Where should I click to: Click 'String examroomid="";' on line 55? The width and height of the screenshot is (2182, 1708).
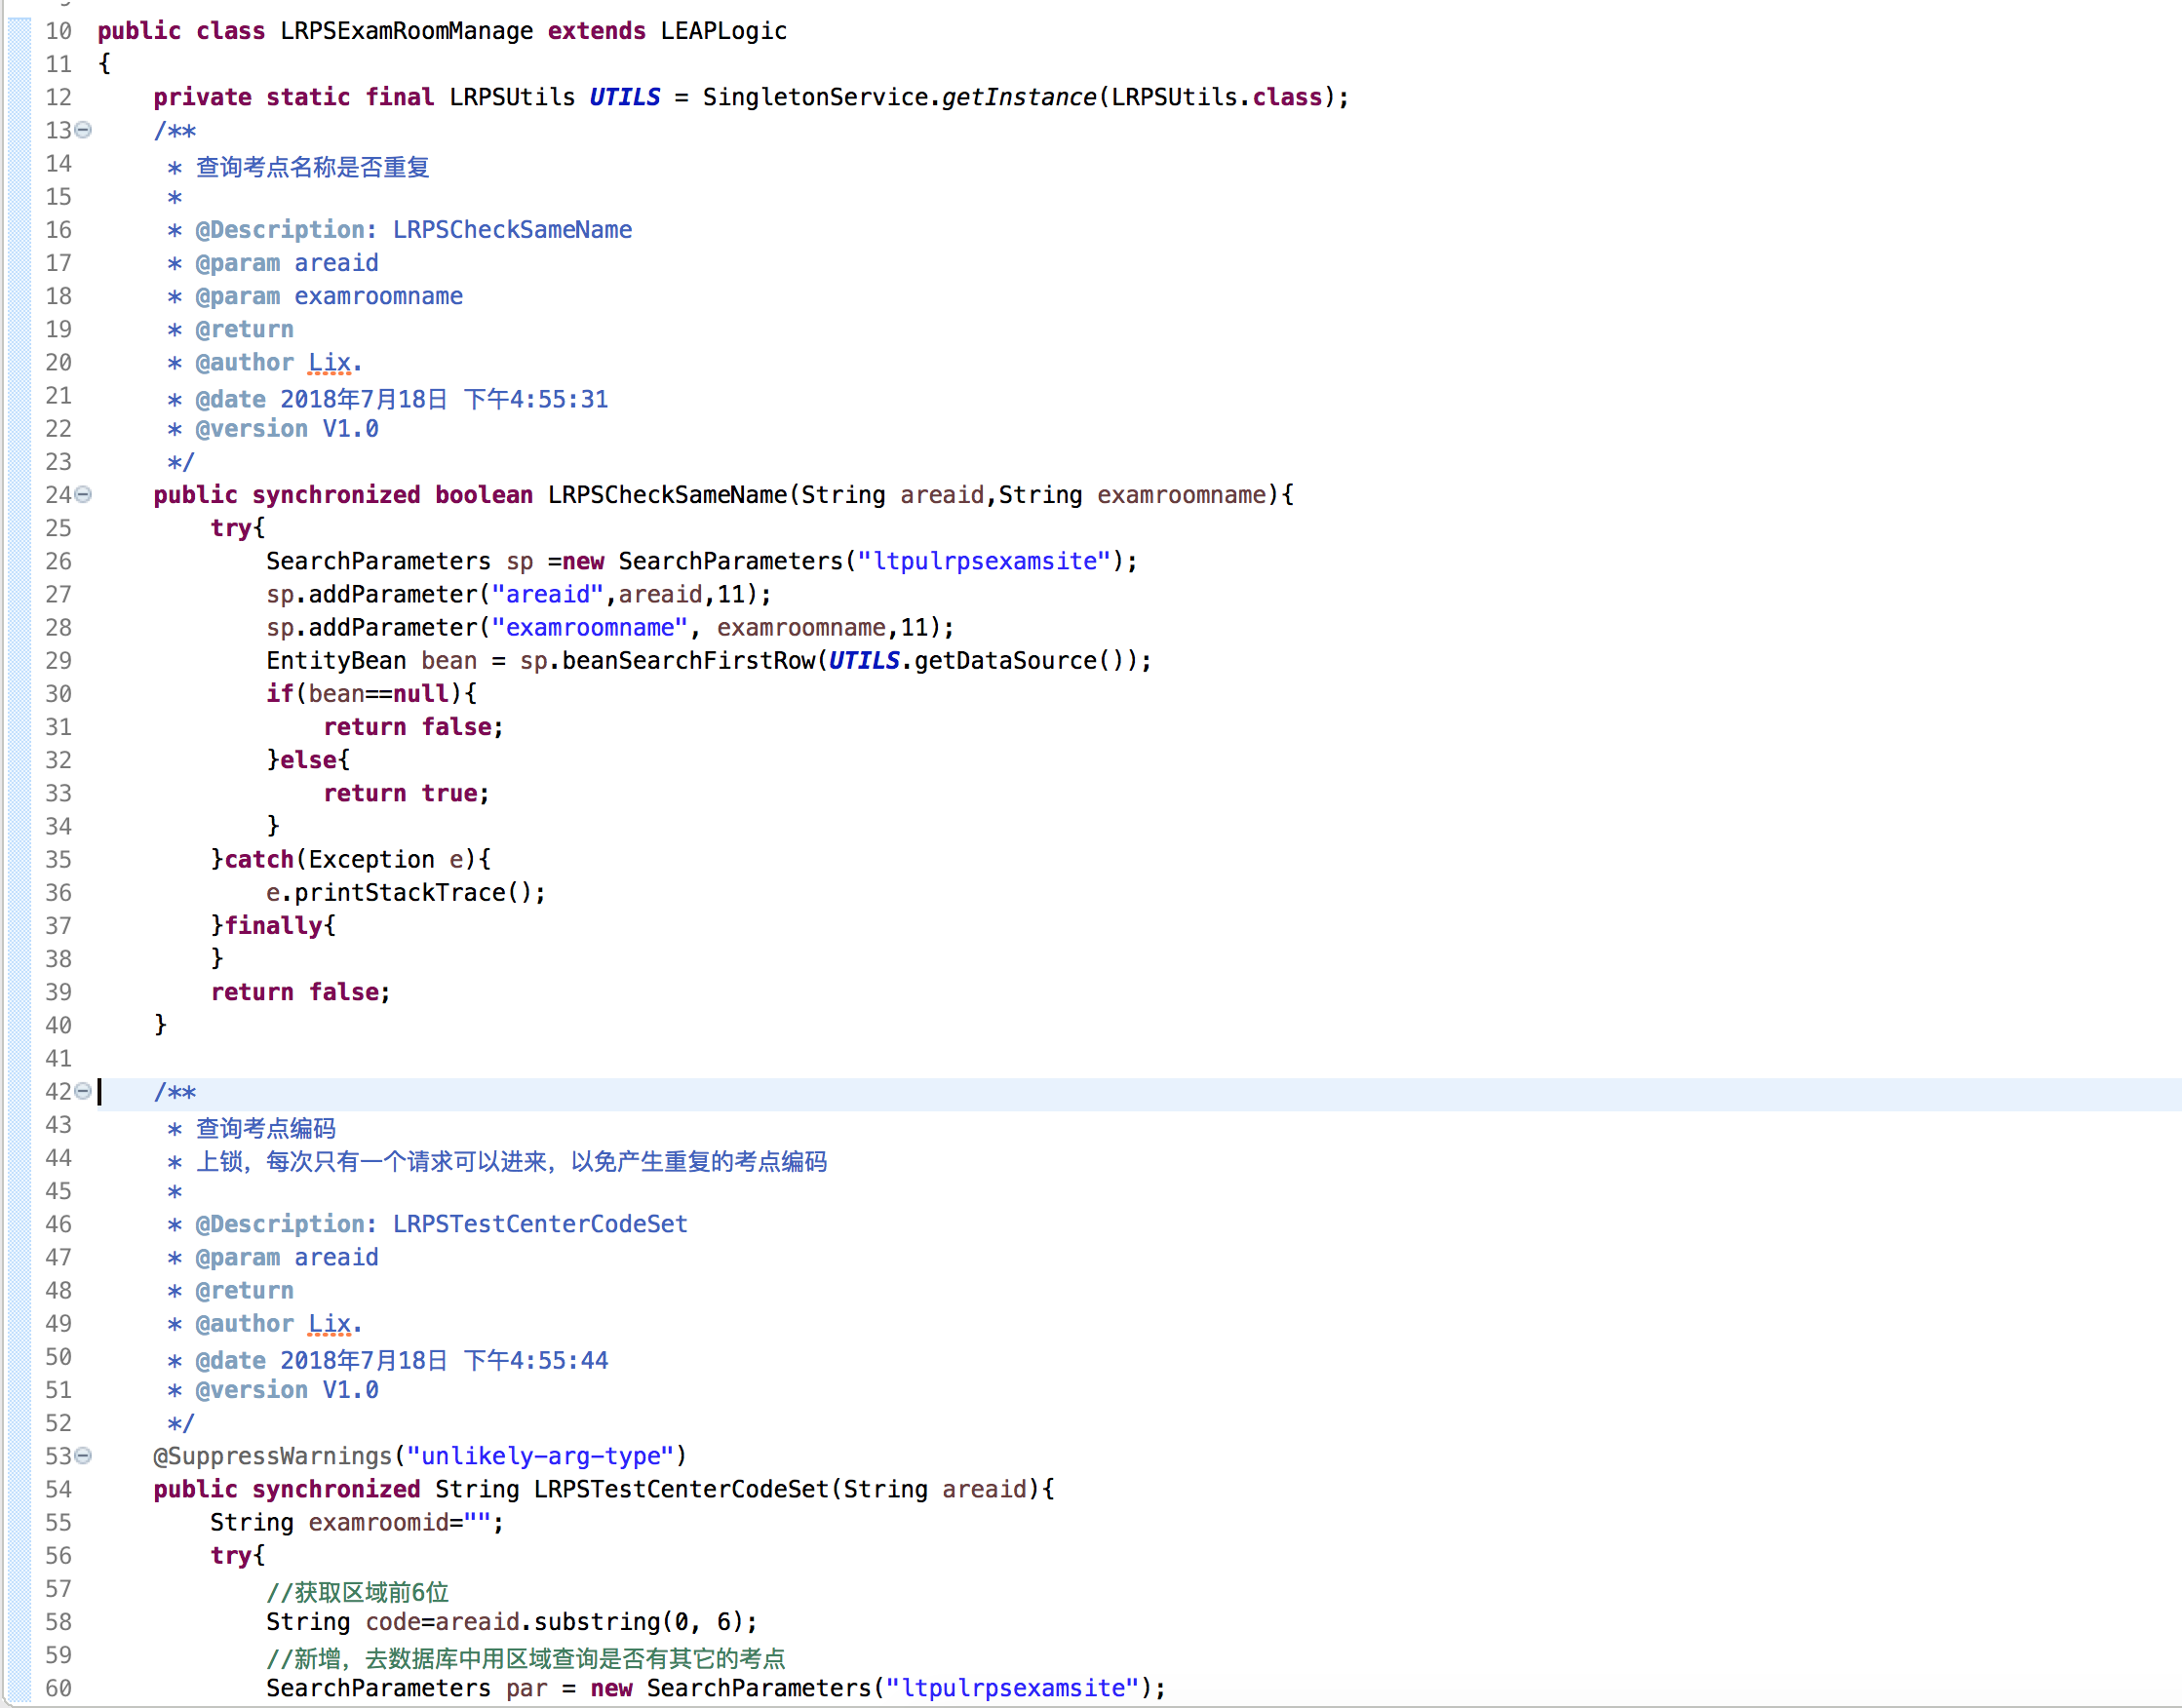(357, 1522)
